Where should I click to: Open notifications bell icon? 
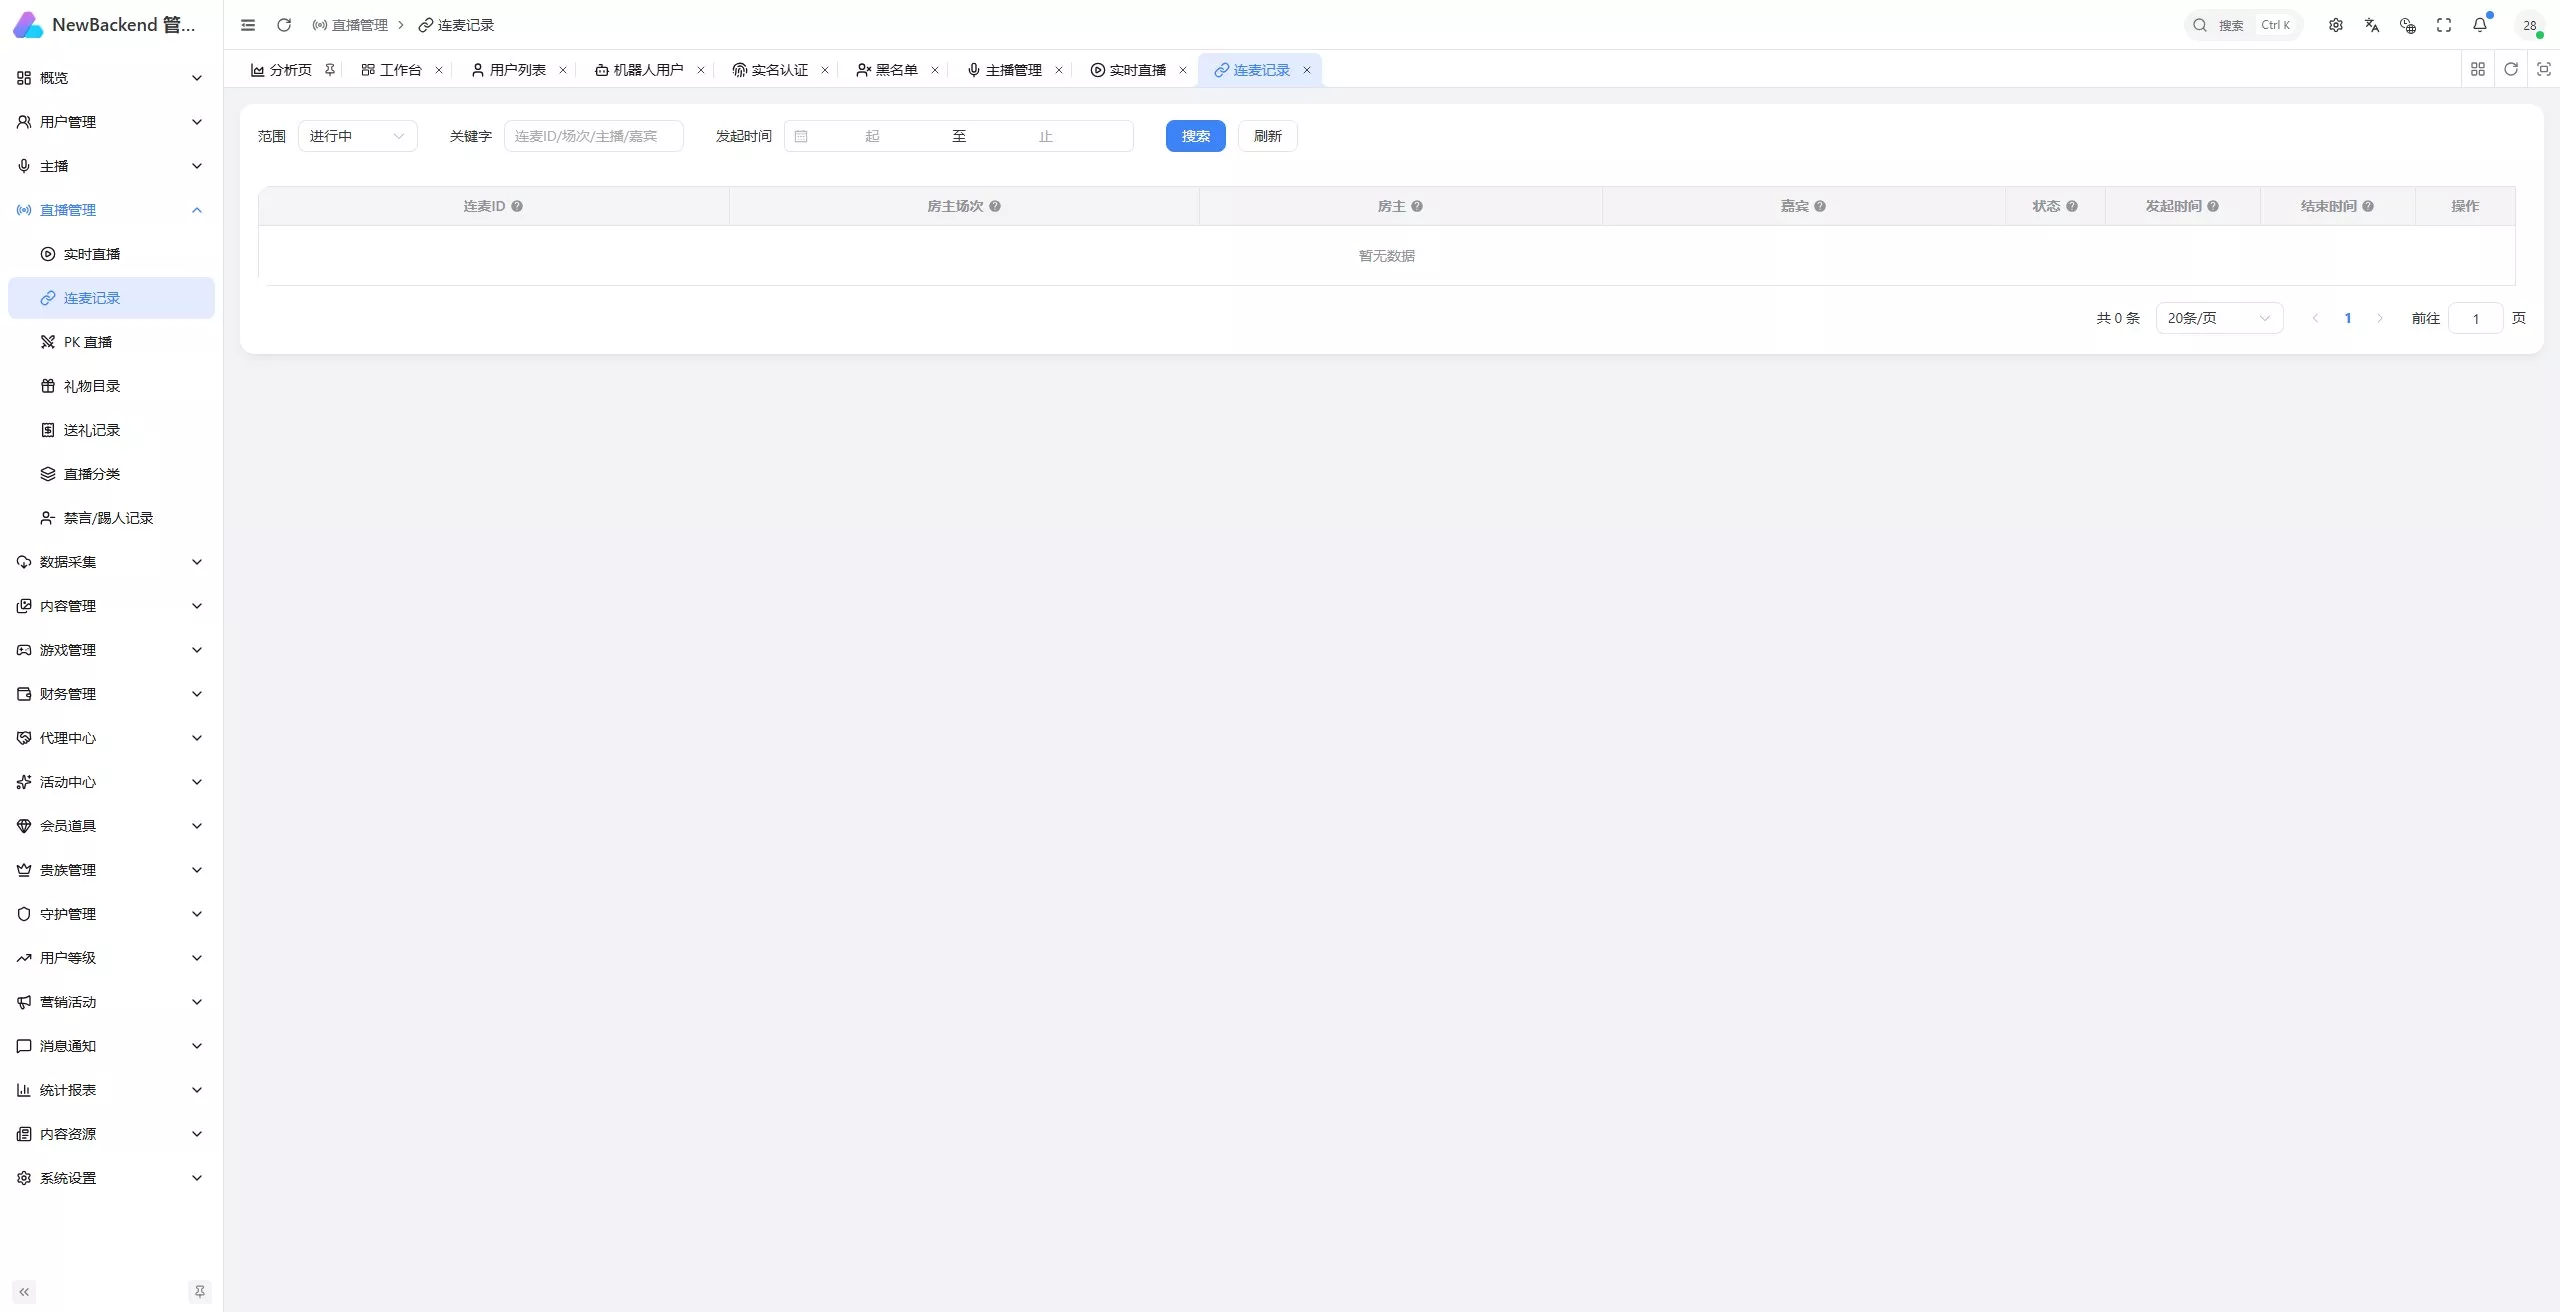point(2480,25)
